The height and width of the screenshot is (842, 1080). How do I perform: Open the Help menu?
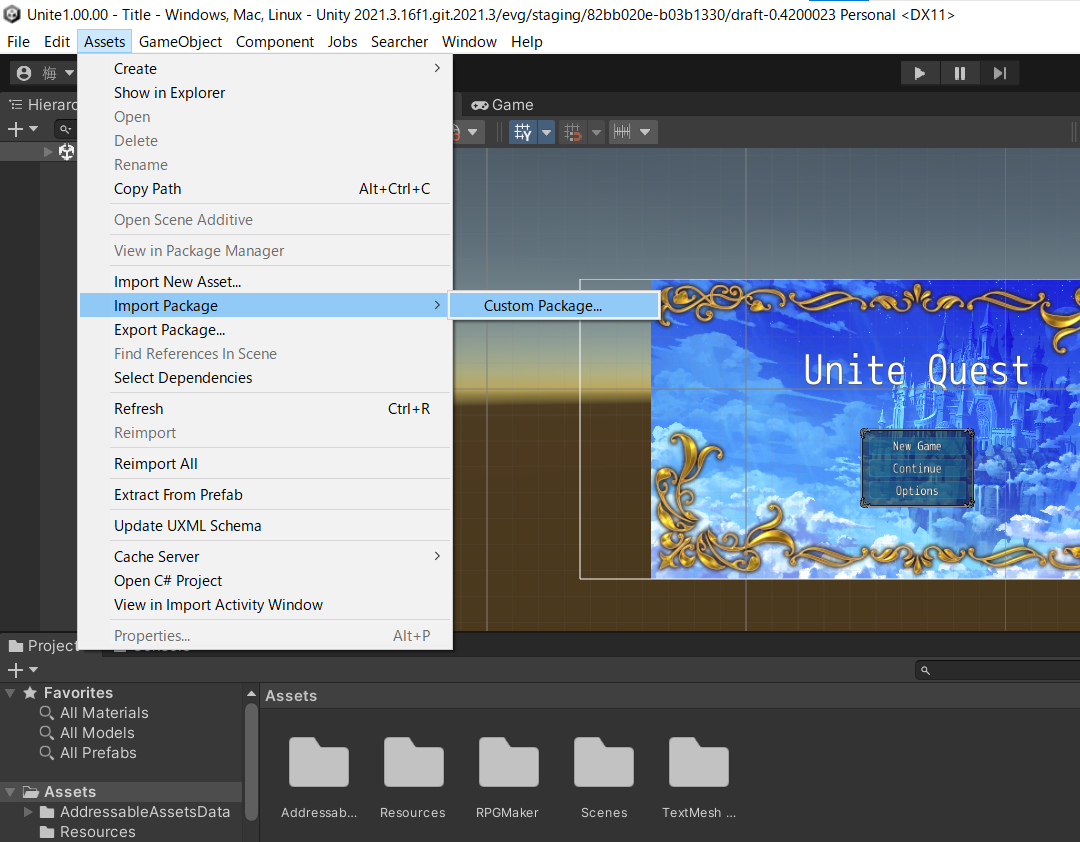pos(527,42)
